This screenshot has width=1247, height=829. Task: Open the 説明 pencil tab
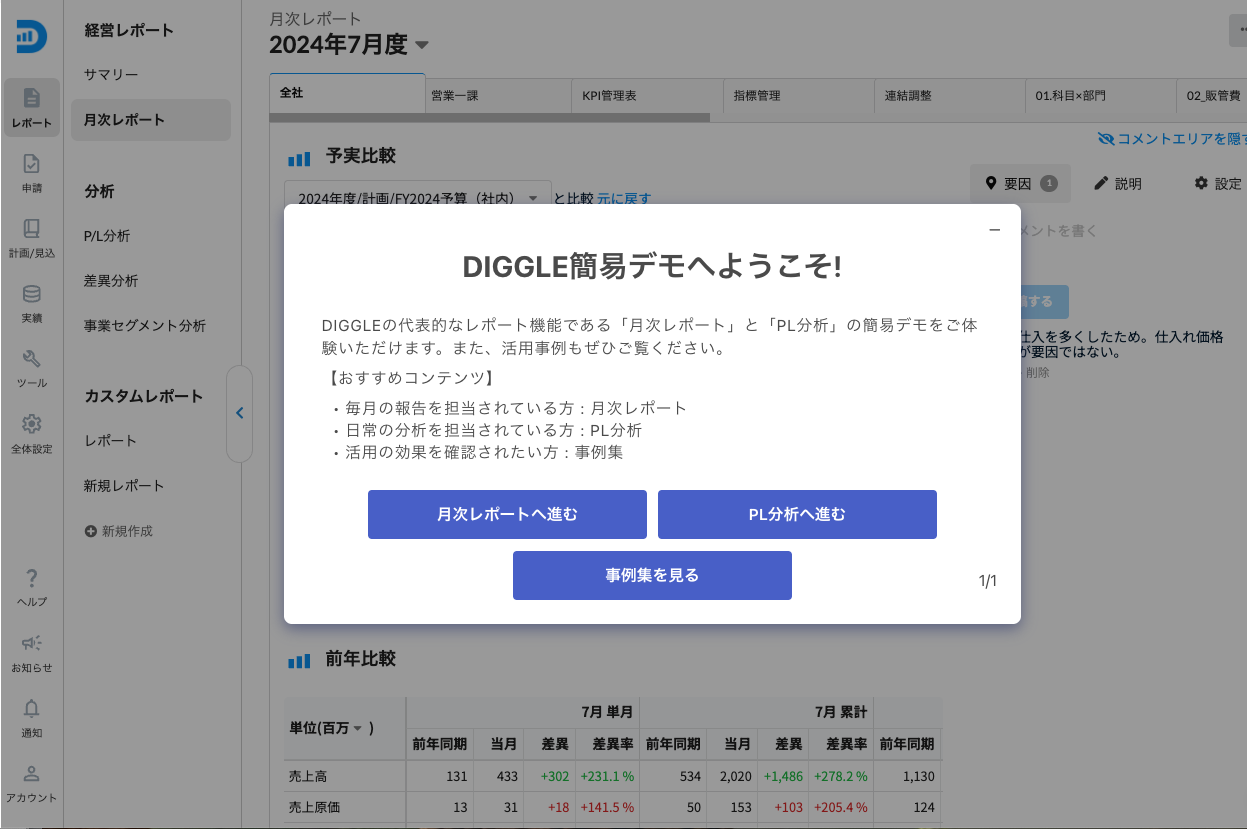click(x=1118, y=184)
